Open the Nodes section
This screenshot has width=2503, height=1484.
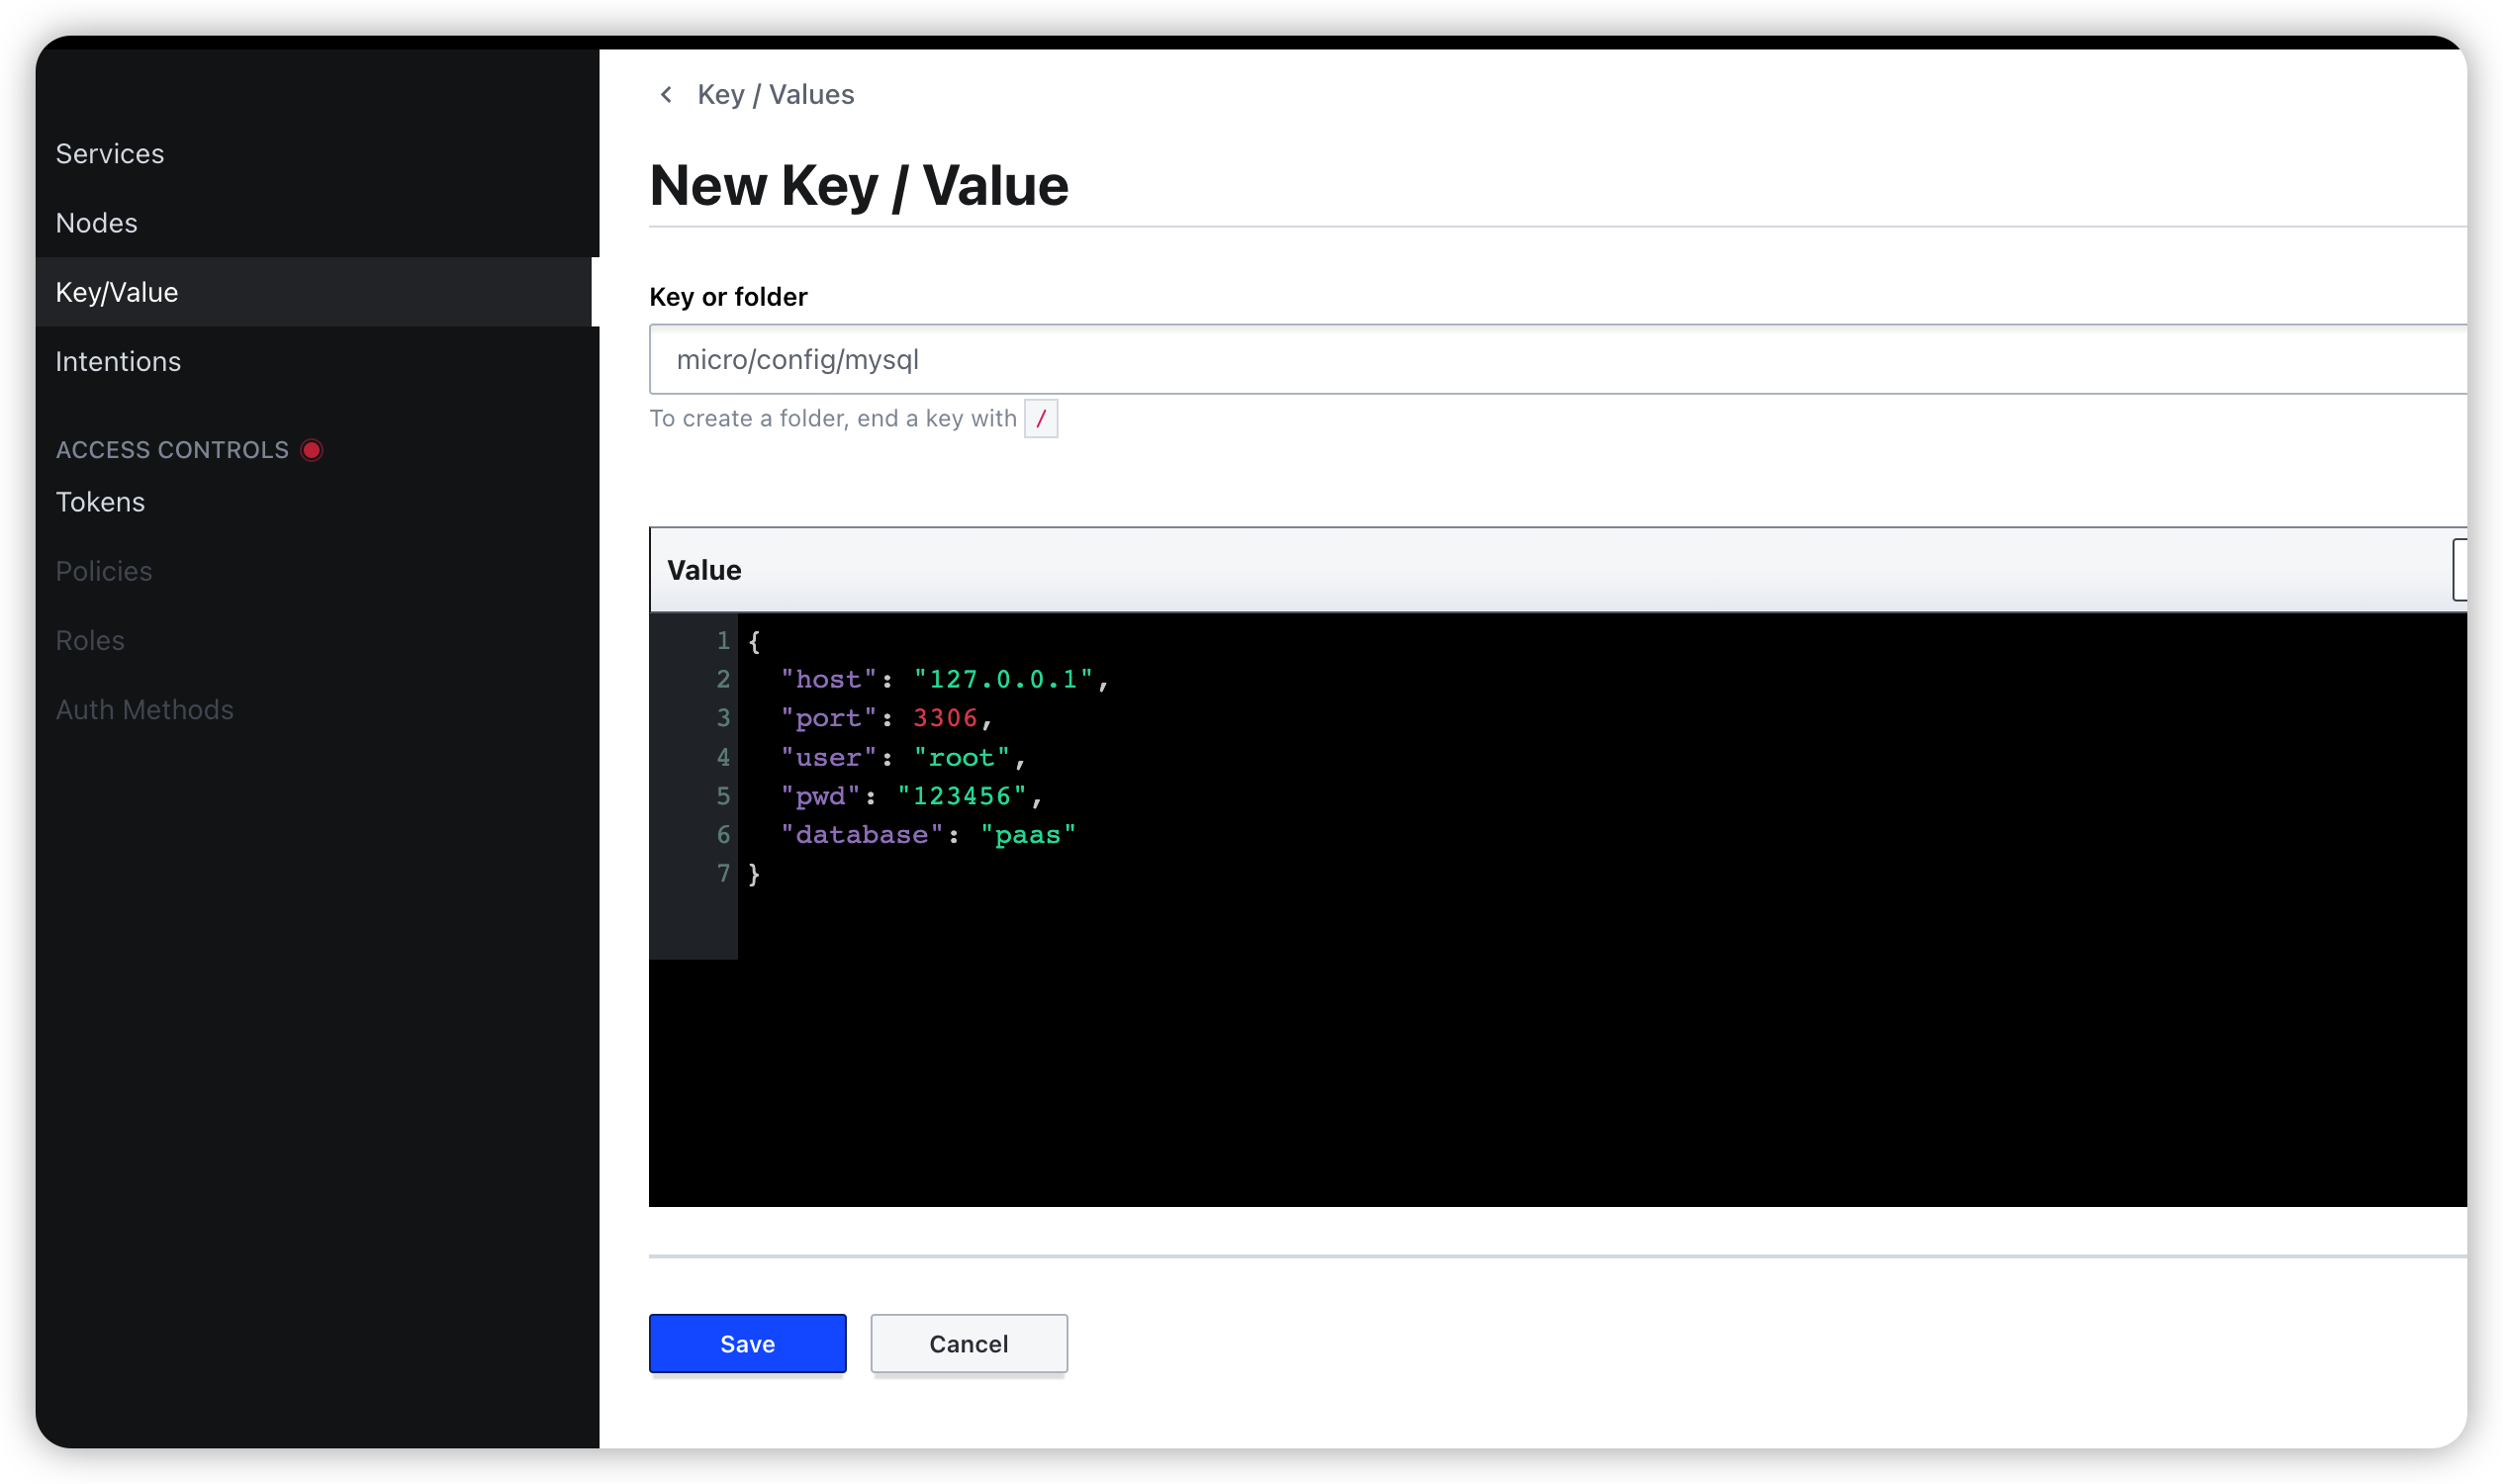[97, 222]
